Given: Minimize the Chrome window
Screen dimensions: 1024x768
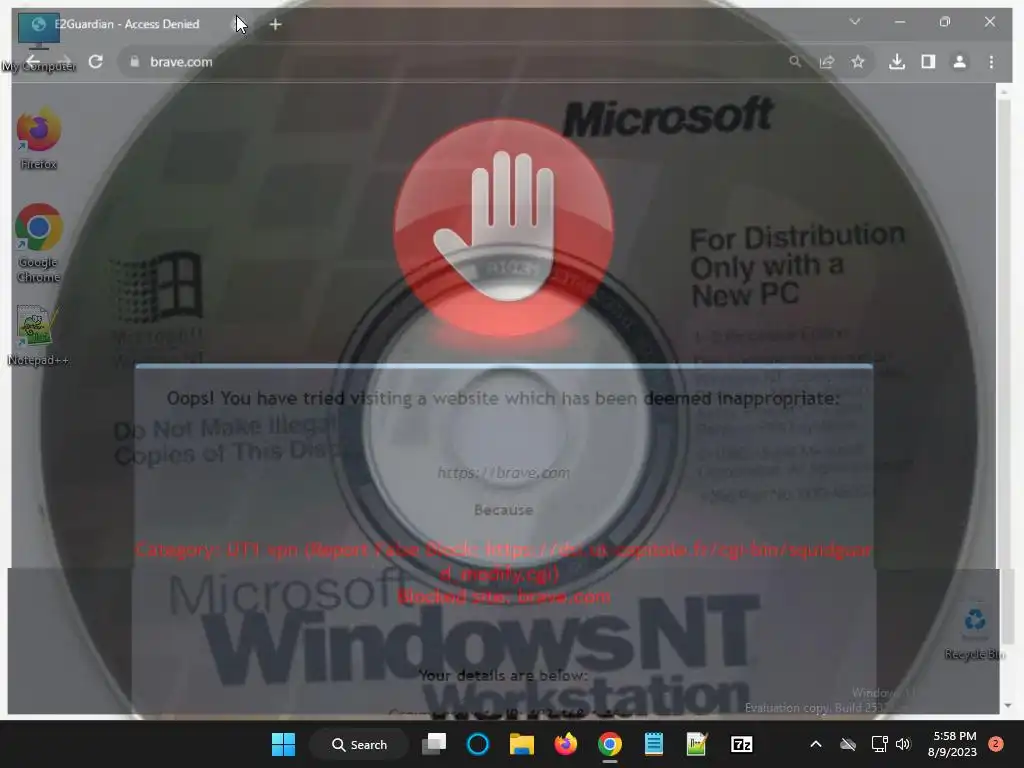Looking at the screenshot, I should pyautogui.click(x=900, y=22).
